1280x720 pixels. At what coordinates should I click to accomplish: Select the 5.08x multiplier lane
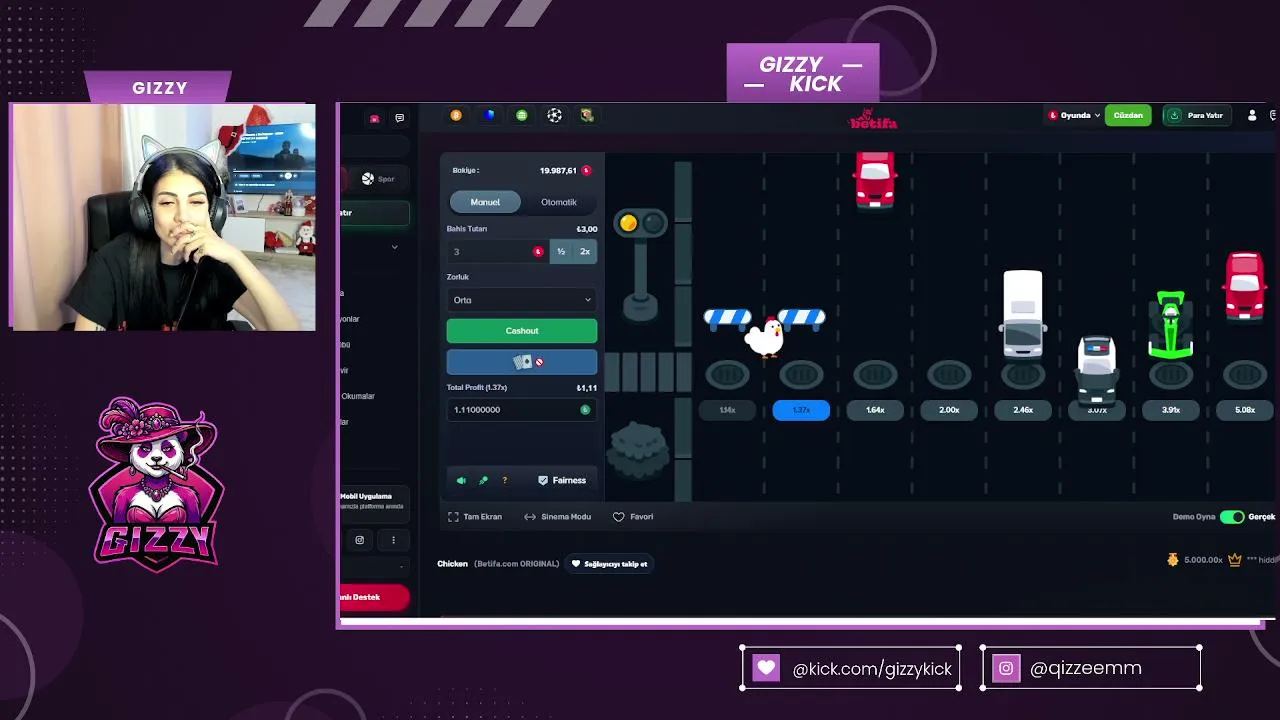tap(1245, 410)
